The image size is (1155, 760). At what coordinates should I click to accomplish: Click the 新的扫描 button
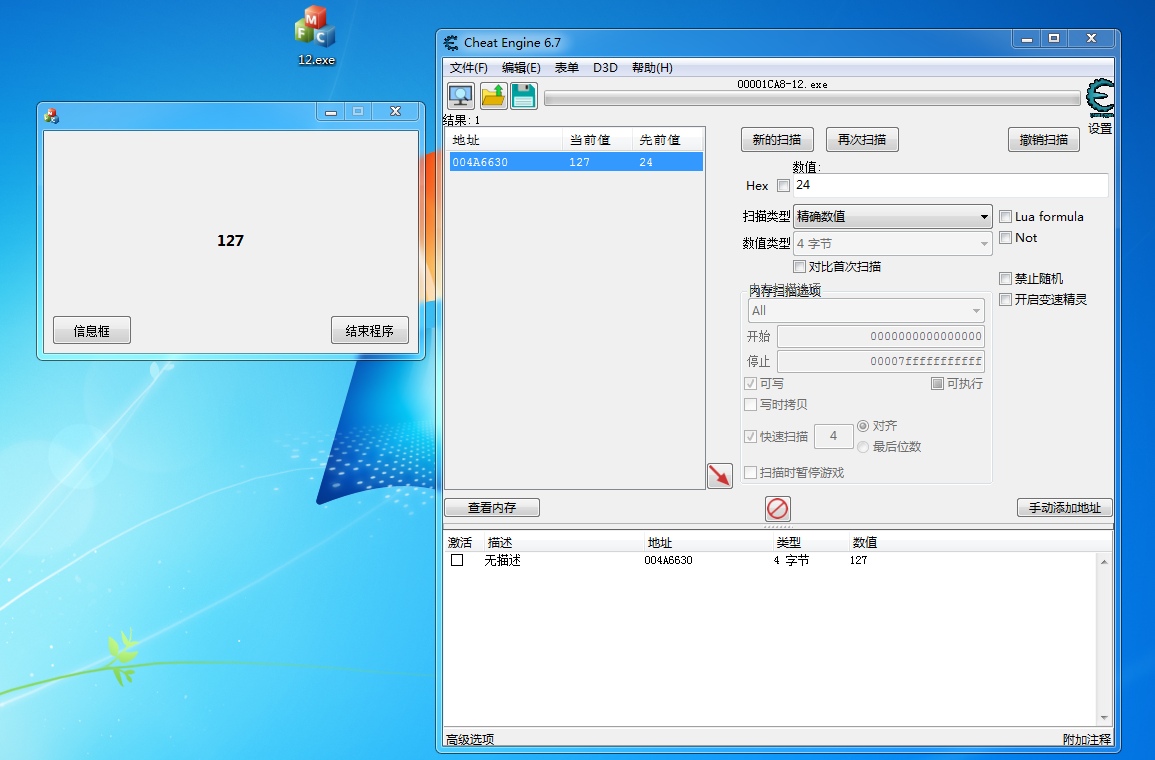(777, 139)
